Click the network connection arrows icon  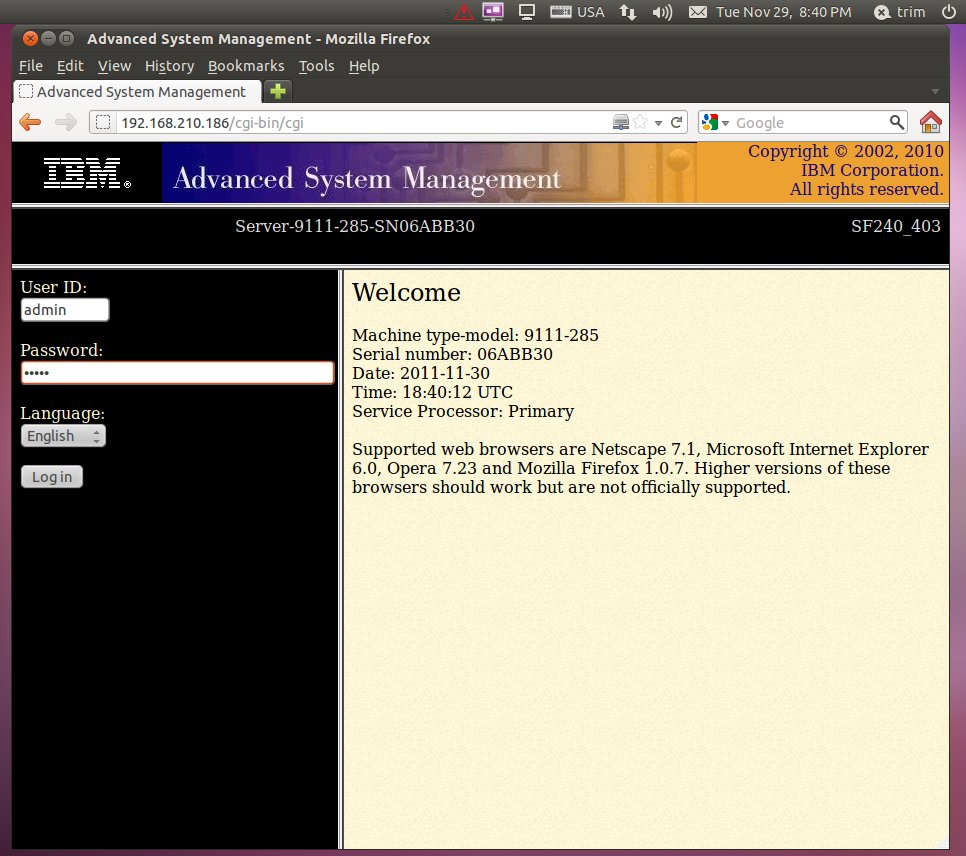coord(628,12)
